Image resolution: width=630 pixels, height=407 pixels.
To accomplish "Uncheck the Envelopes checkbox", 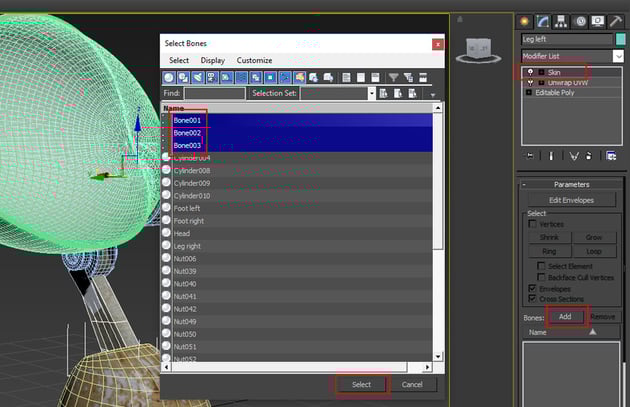I will pyautogui.click(x=532, y=288).
